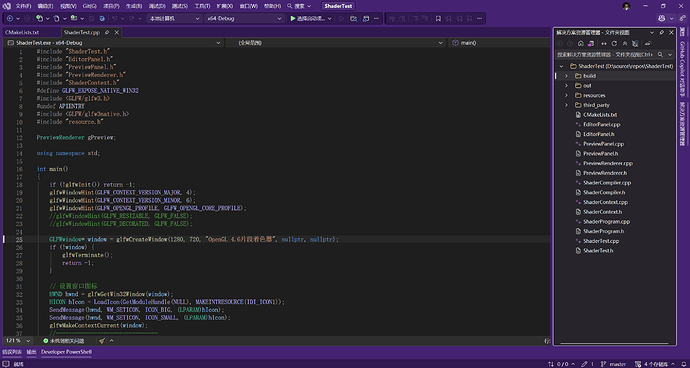The width and height of the screenshot is (690, 368).
Task: Open the File menu
Action: click(23, 6)
